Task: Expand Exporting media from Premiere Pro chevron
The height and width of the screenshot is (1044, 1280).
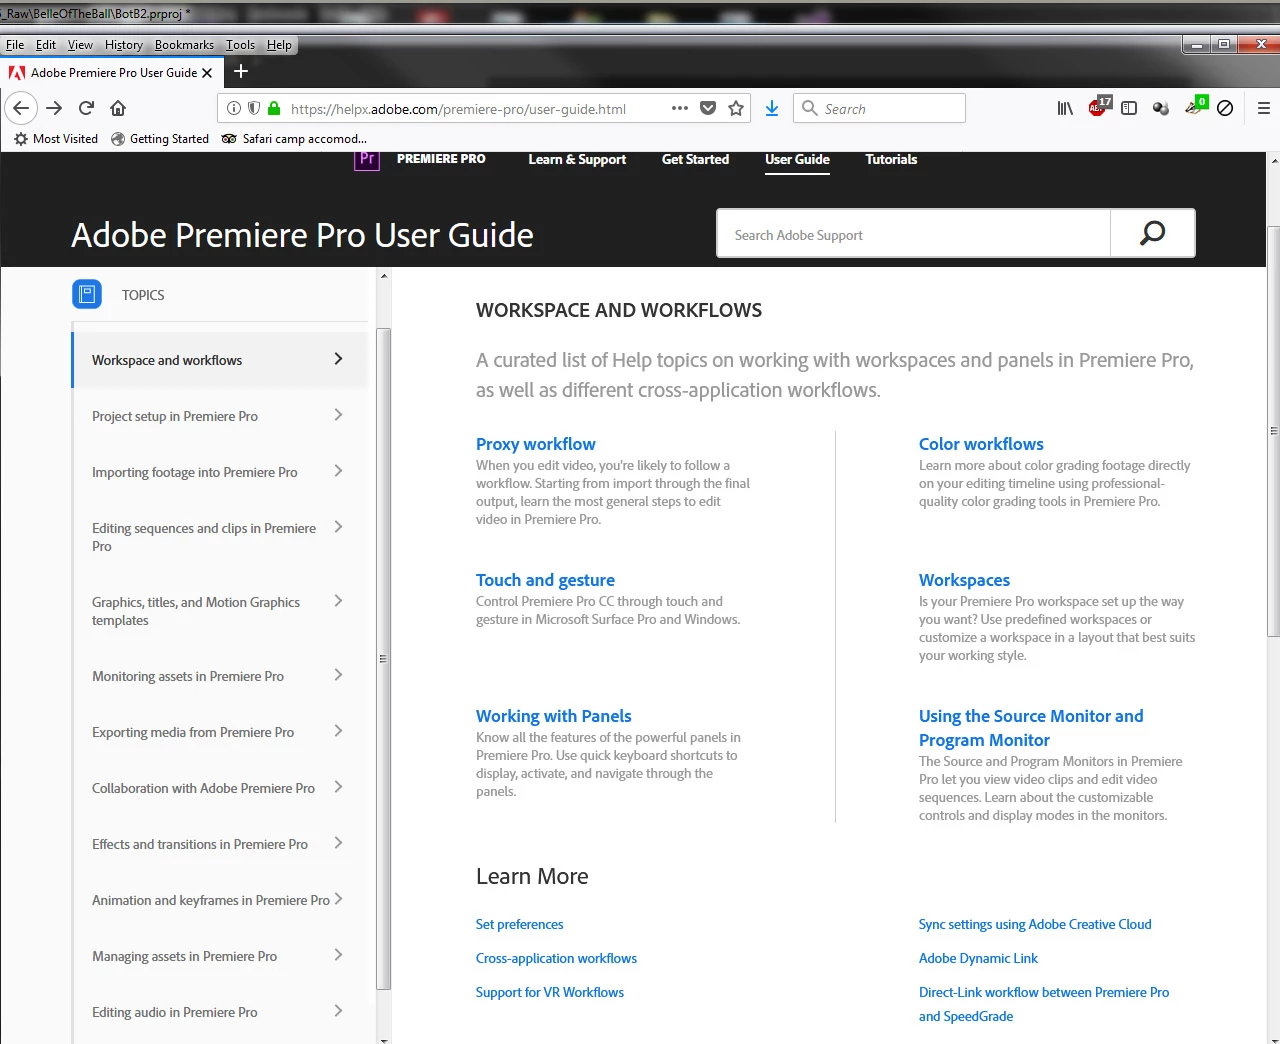Action: pos(338,731)
